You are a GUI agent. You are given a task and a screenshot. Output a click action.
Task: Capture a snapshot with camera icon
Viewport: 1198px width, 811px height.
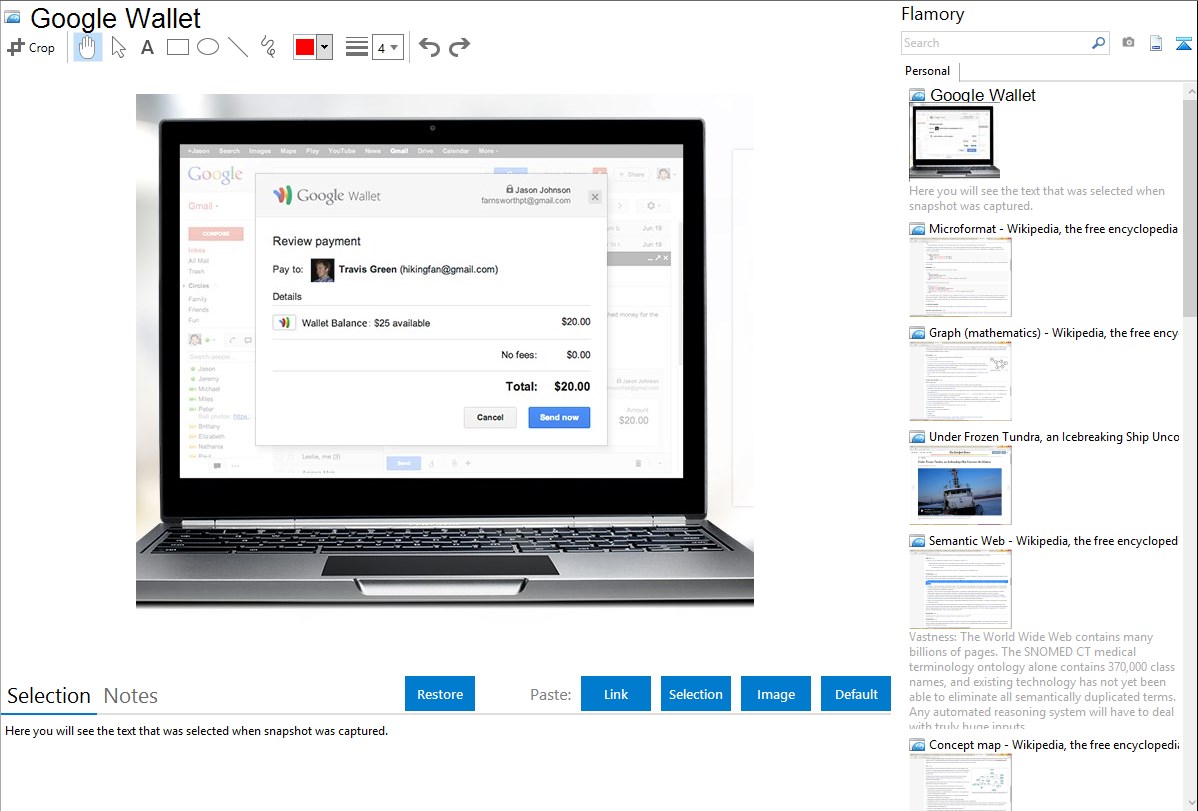pyautogui.click(x=1128, y=43)
